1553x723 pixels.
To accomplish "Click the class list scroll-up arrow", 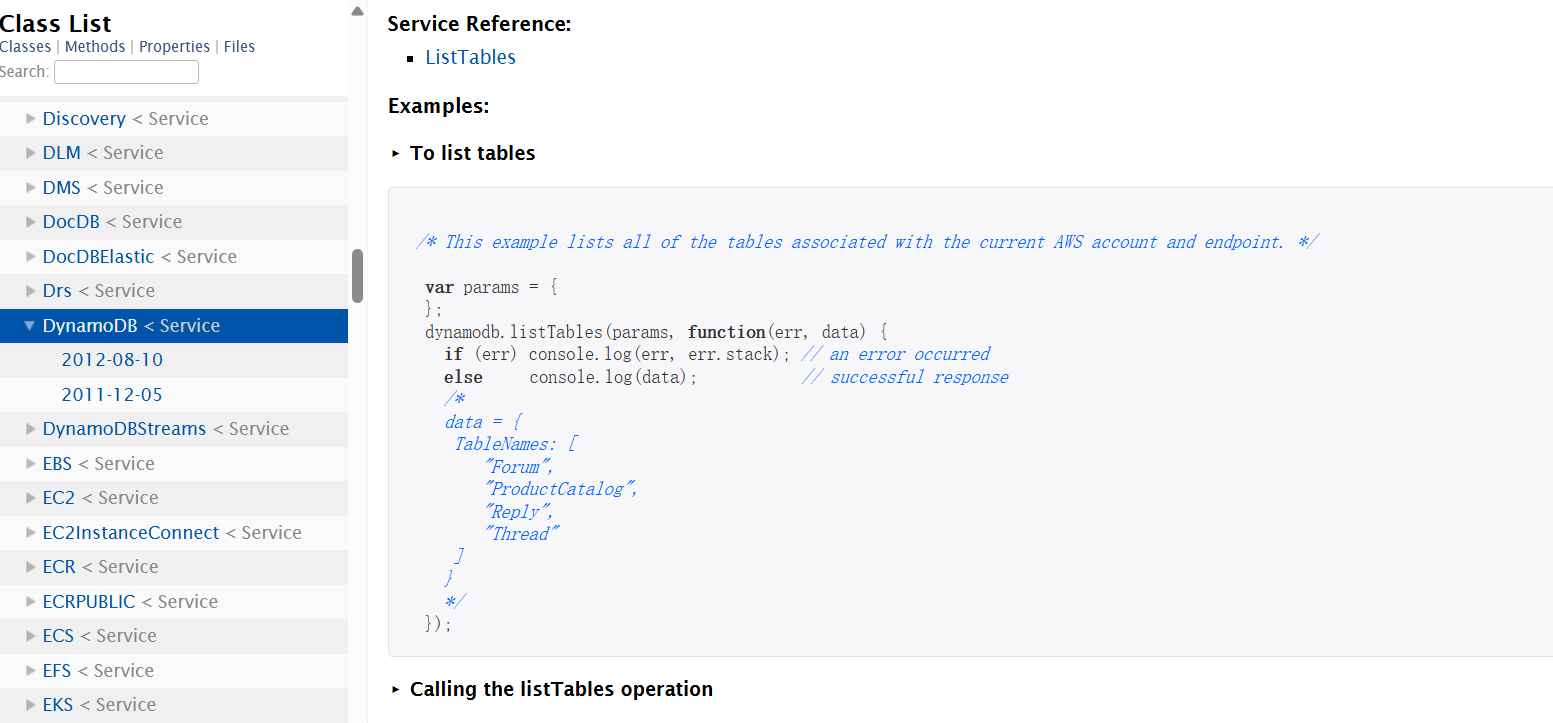I will coord(358,12).
